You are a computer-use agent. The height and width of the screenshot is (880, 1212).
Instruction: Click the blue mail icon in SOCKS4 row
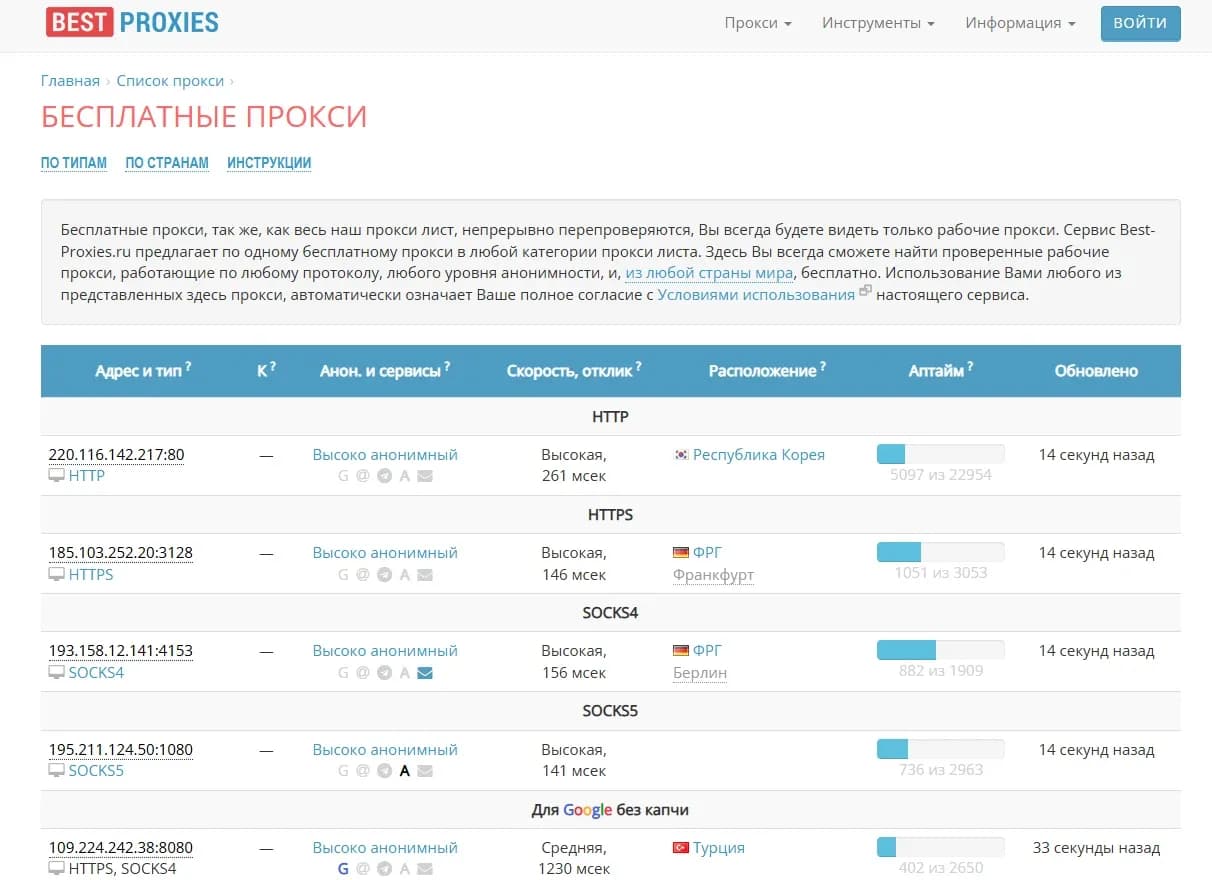coord(424,673)
